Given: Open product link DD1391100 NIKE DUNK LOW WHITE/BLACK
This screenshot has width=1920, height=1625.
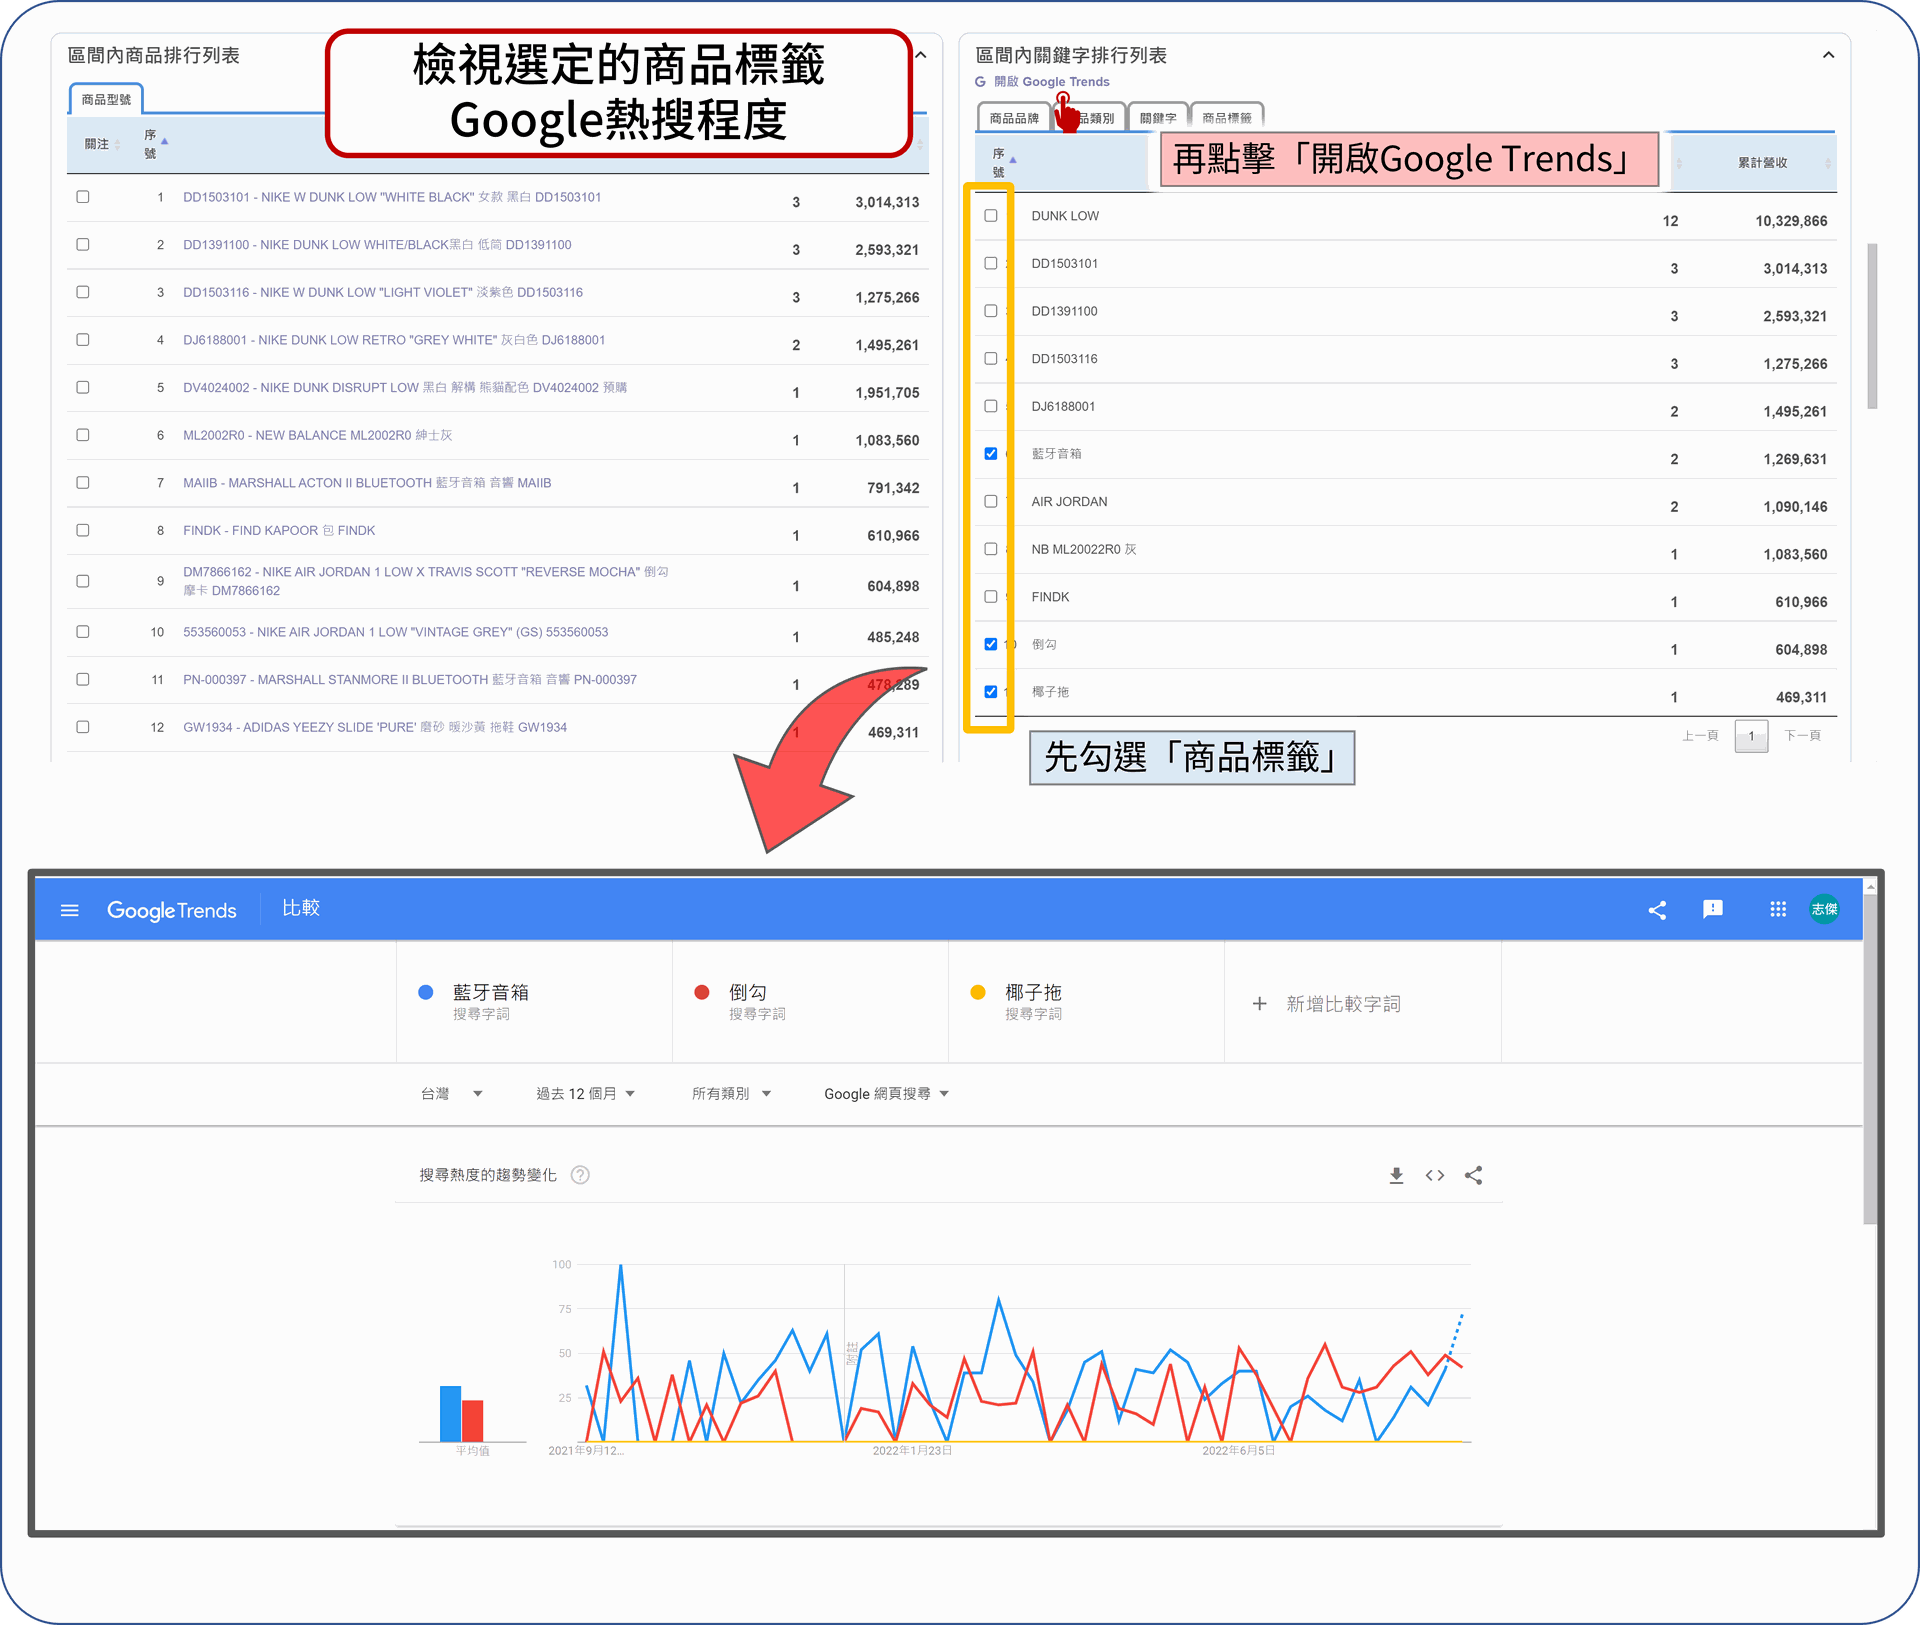Looking at the screenshot, I should (377, 245).
